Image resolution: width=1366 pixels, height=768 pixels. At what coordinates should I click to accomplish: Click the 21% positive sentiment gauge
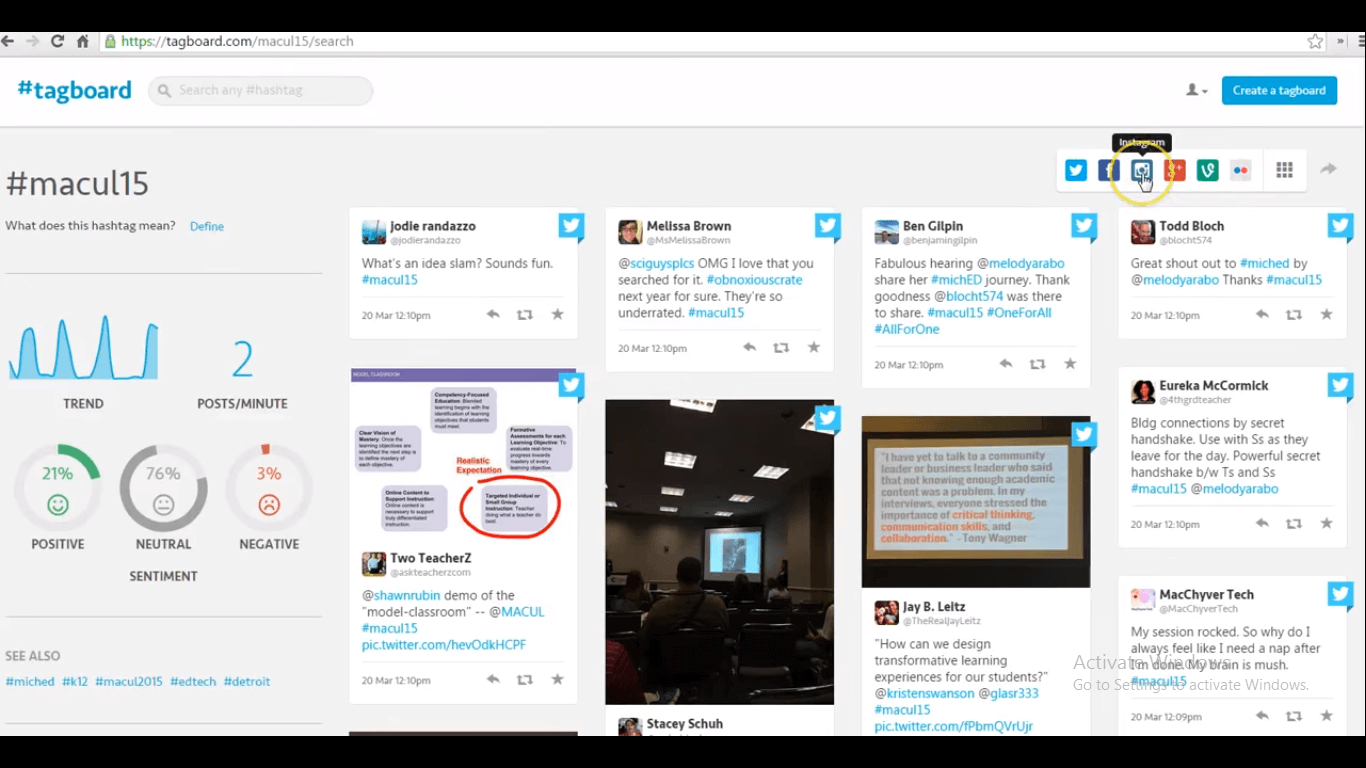58,488
